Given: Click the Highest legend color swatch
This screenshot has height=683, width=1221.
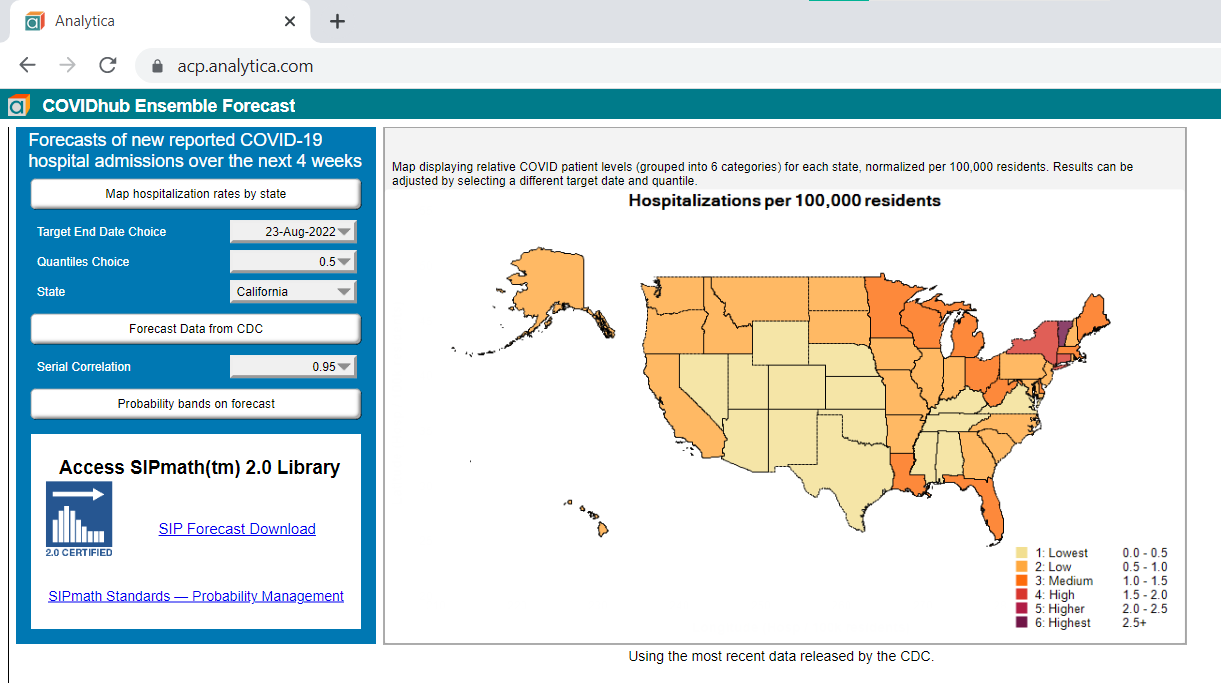Looking at the screenshot, I should [1022, 623].
